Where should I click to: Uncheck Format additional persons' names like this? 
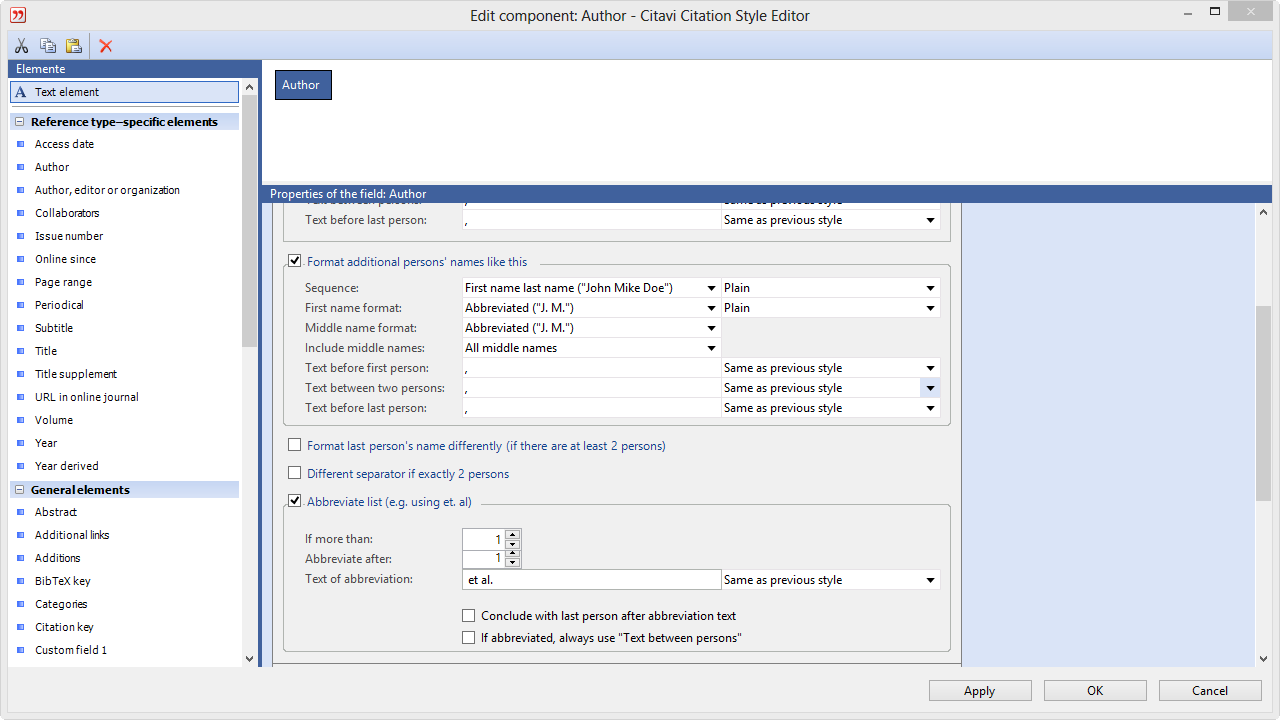tap(294, 261)
